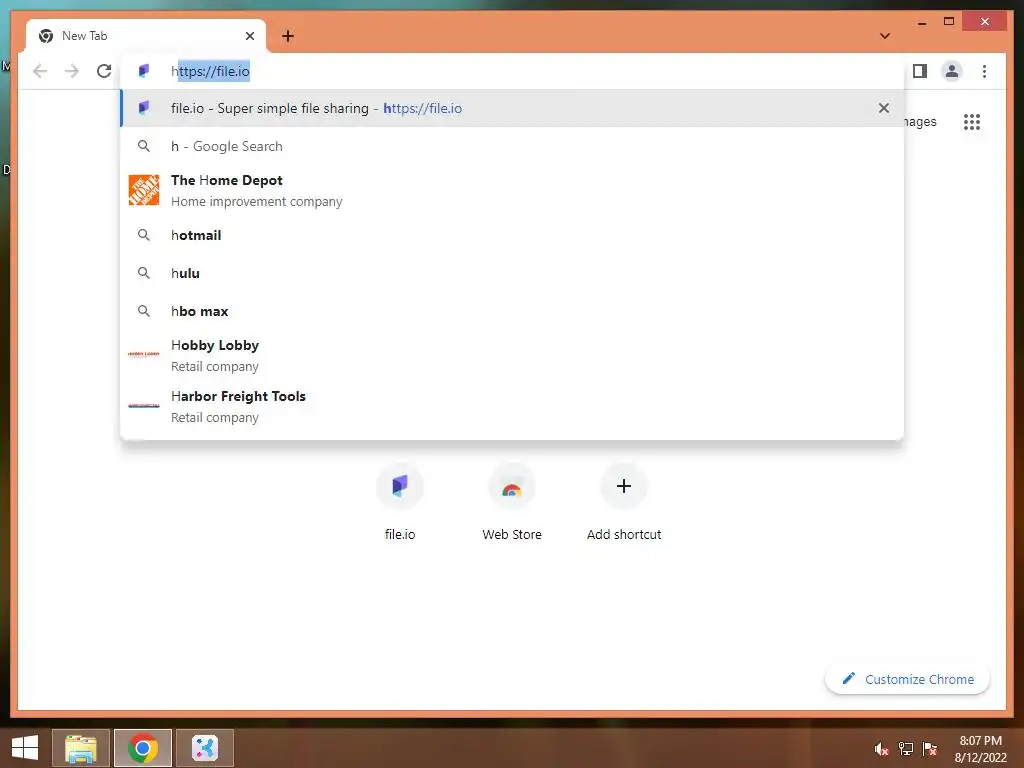Expand the tab search chevron

pos(885,36)
